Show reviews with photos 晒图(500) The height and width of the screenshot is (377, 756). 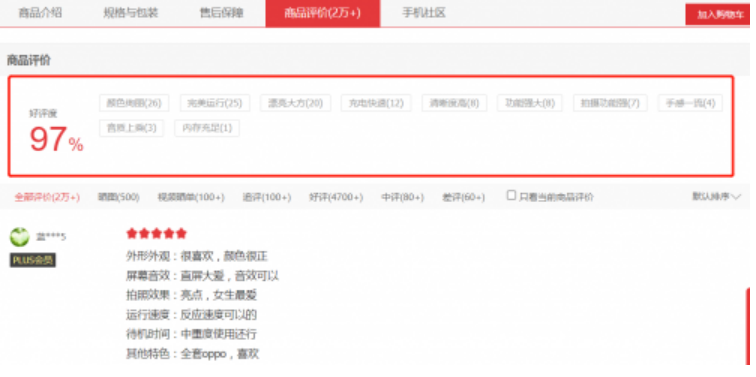pos(119,197)
